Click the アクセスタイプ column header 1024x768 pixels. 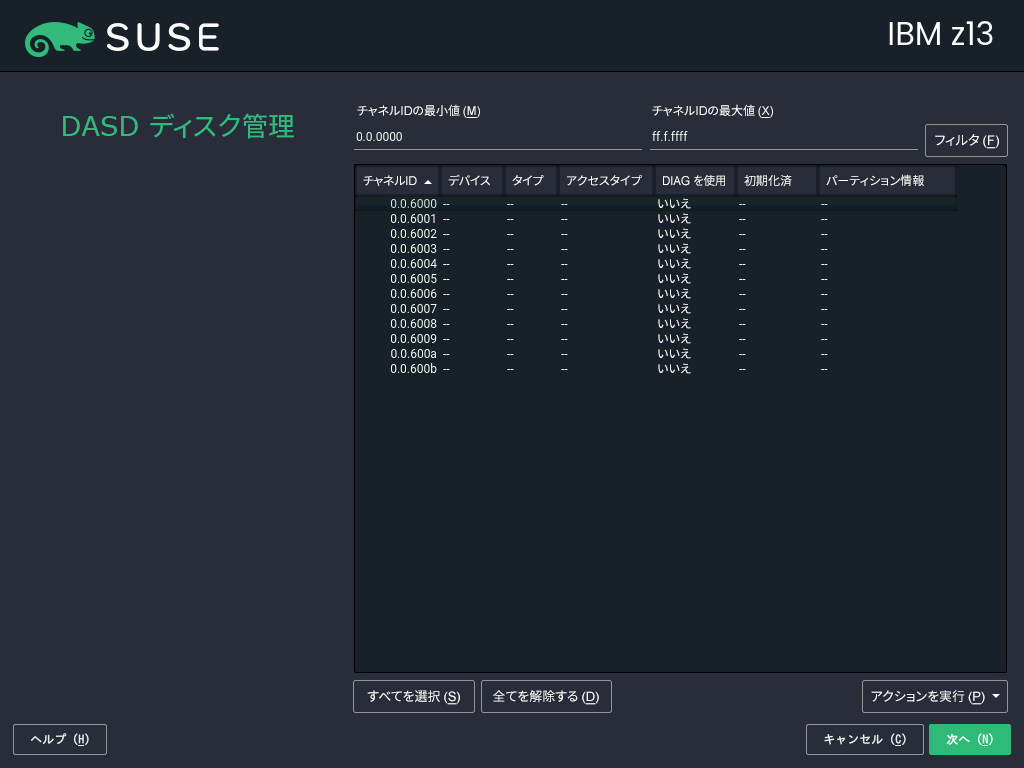604,181
